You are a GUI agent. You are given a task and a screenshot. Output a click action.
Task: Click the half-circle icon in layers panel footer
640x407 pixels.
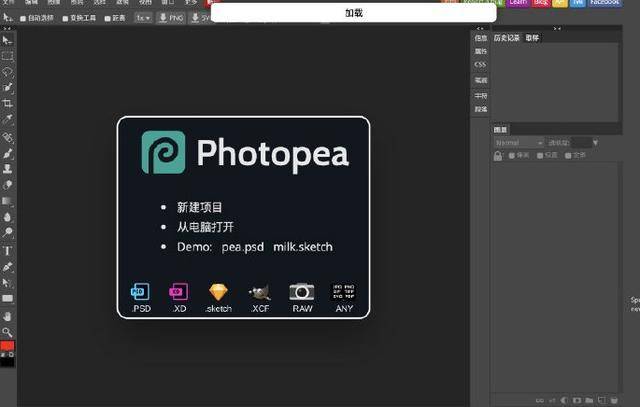click(x=564, y=400)
